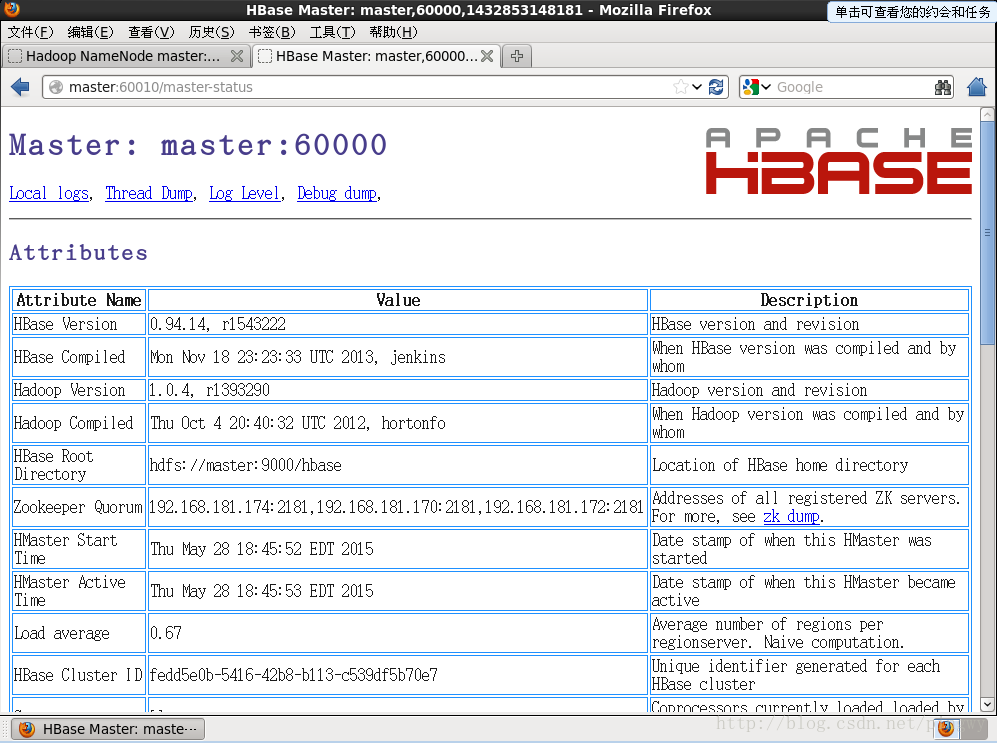Click the Google search input field
This screenshot has height=743, width=997.
point(852,87)
